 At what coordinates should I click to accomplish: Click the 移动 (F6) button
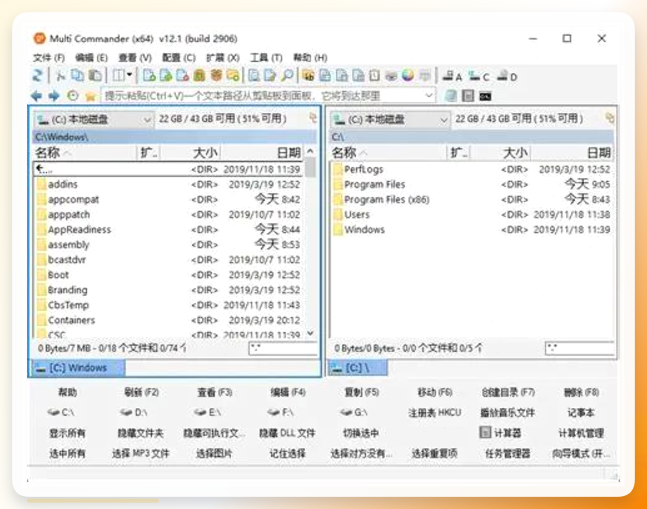(435, 392)
